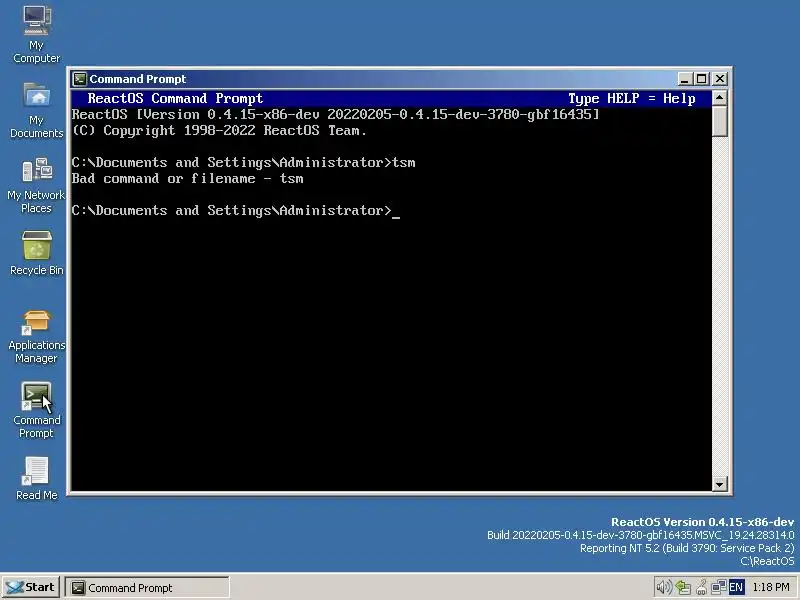Image resolution: width=800 pixels, height=600 pixels.
Task: Select the My Computer desktop icon
Action: (36, 35)
